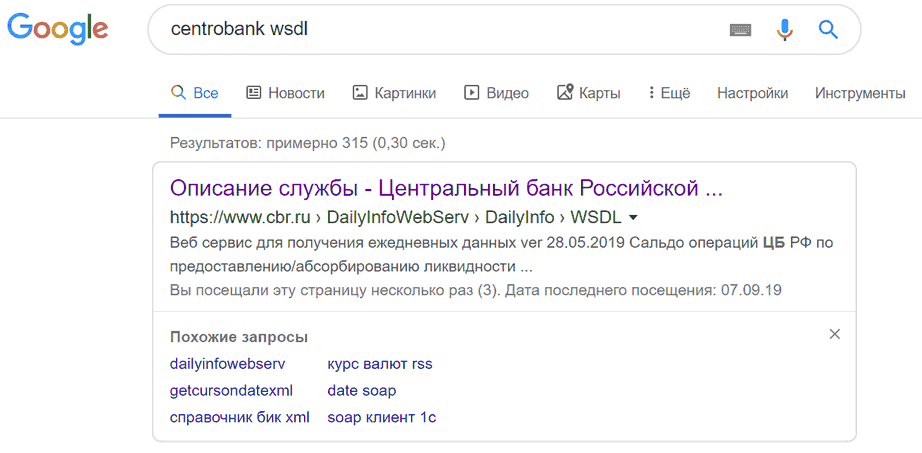Go to the 'Видео' tab
The image size is (922, 453).
[497, 93]
